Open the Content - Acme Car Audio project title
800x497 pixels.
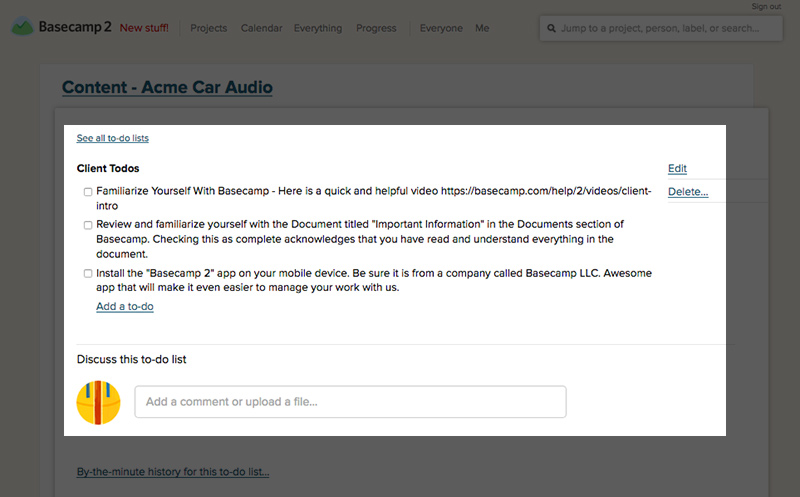(167, 87)
